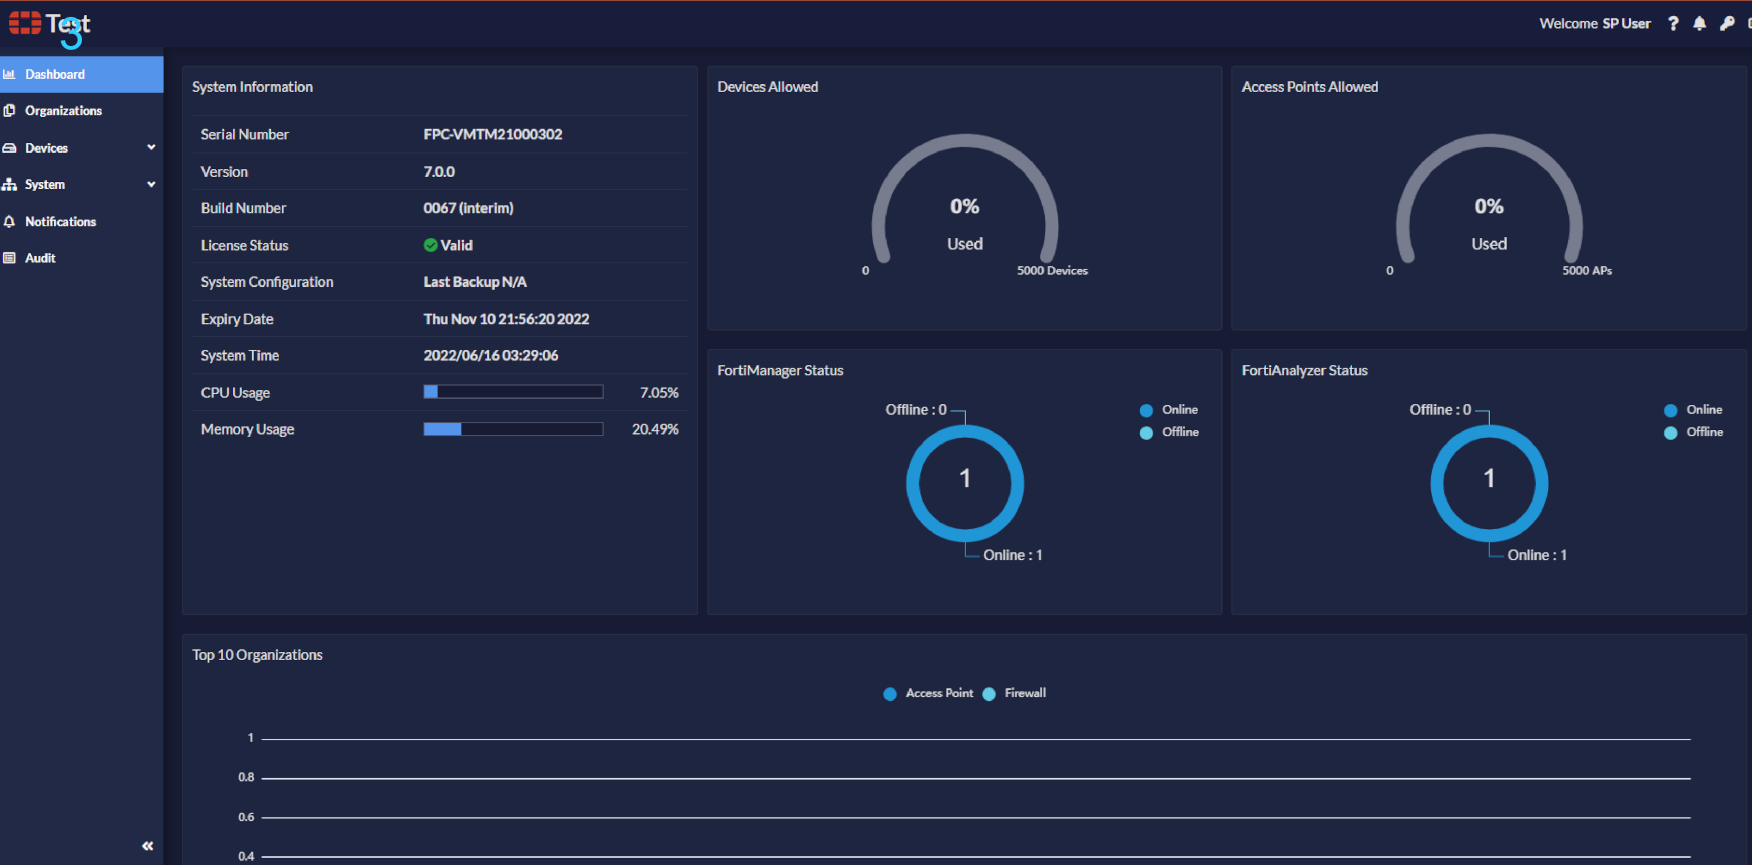Expand the System submenu arrow

click(x=151, y=184)
